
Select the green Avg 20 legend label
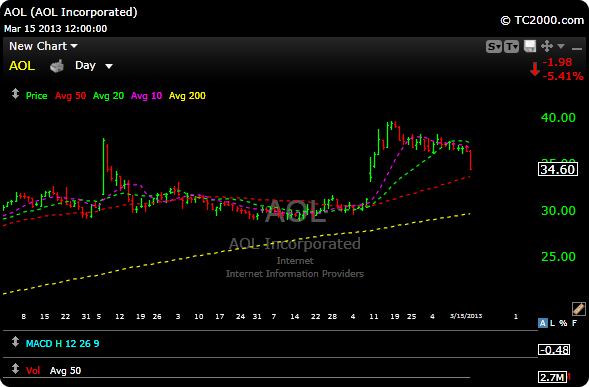coord(108,96)
